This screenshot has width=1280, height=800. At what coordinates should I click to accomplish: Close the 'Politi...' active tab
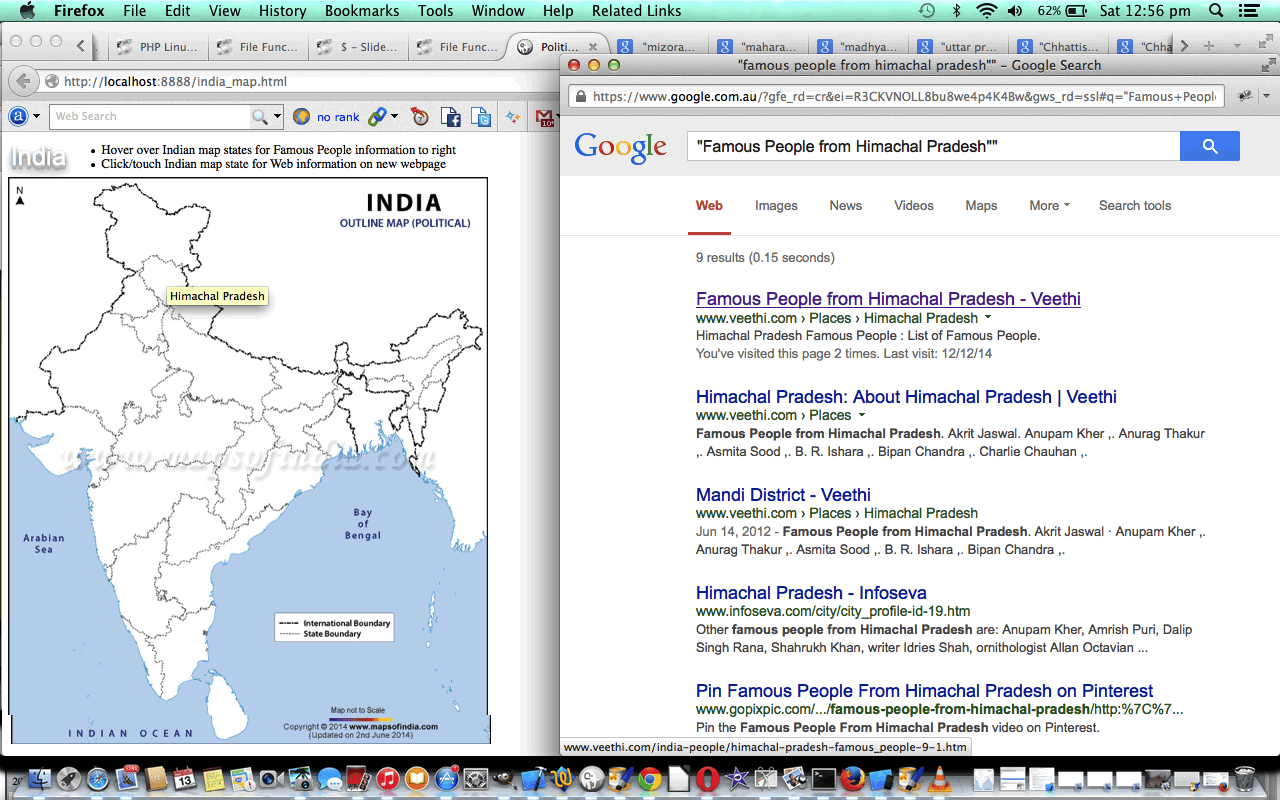593,47
